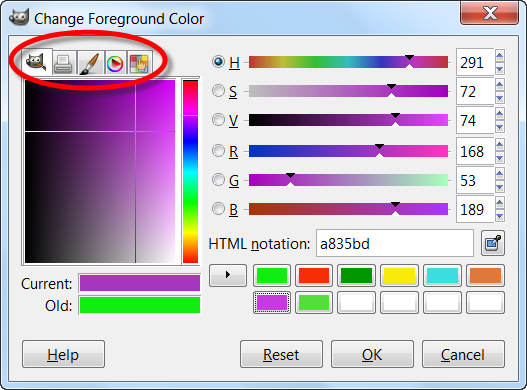527x390 pixels.
Task: Click the vertical rainbow hue strip
Action: (190, 171)
